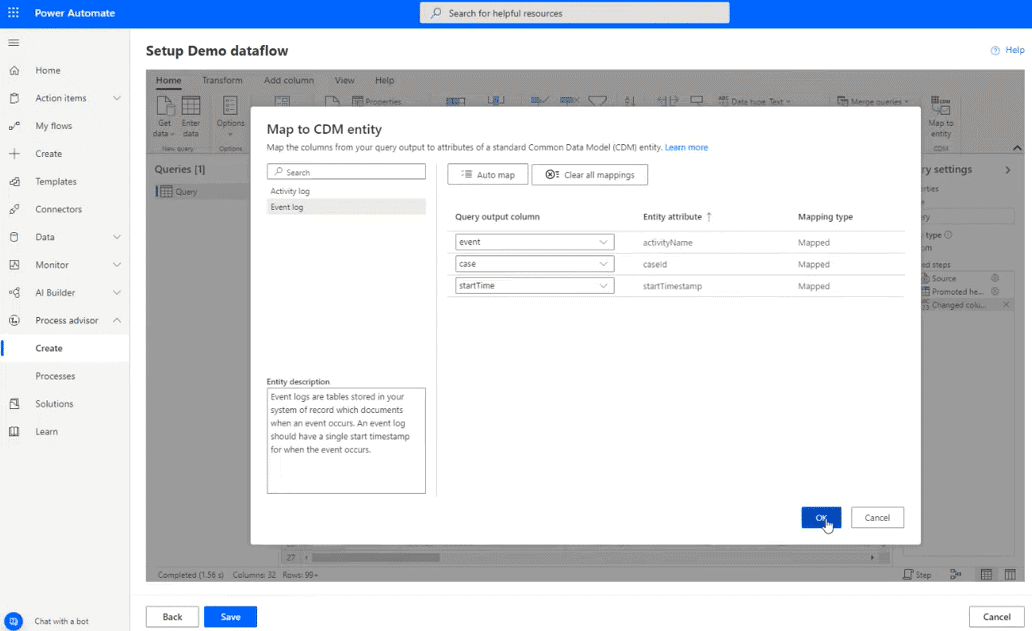Screen dimensions: 1032x631
Task: Collapse the Process advisor section
Action: pos(117,320)
